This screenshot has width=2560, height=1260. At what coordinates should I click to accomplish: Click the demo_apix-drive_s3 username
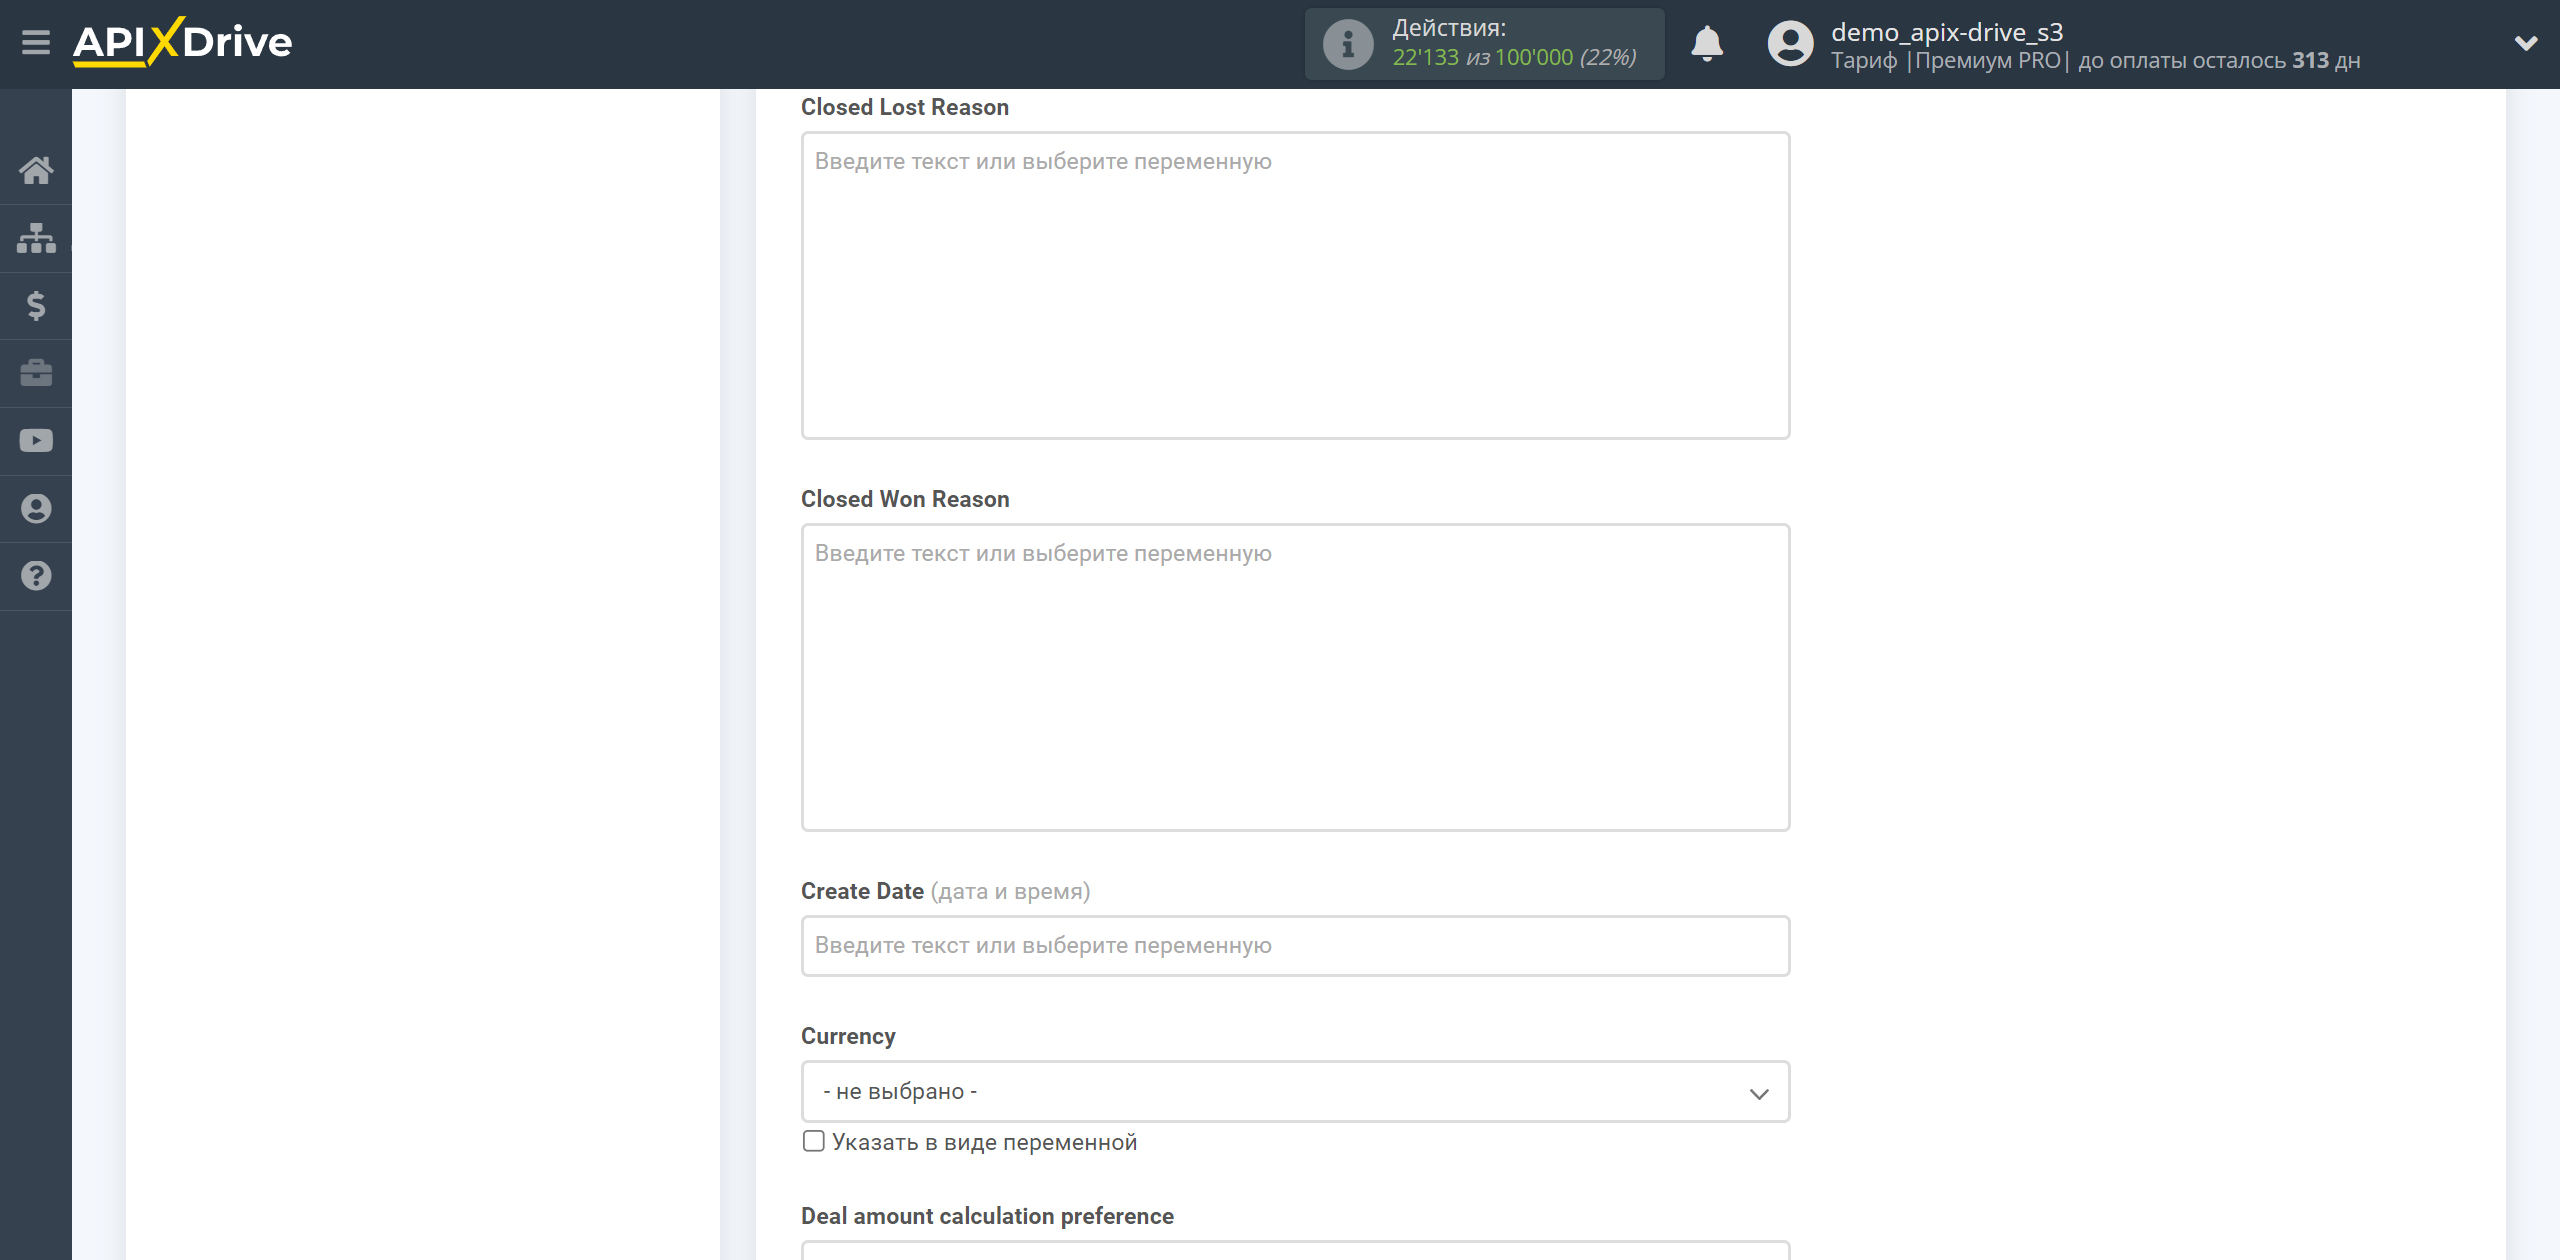(1947, 32)
